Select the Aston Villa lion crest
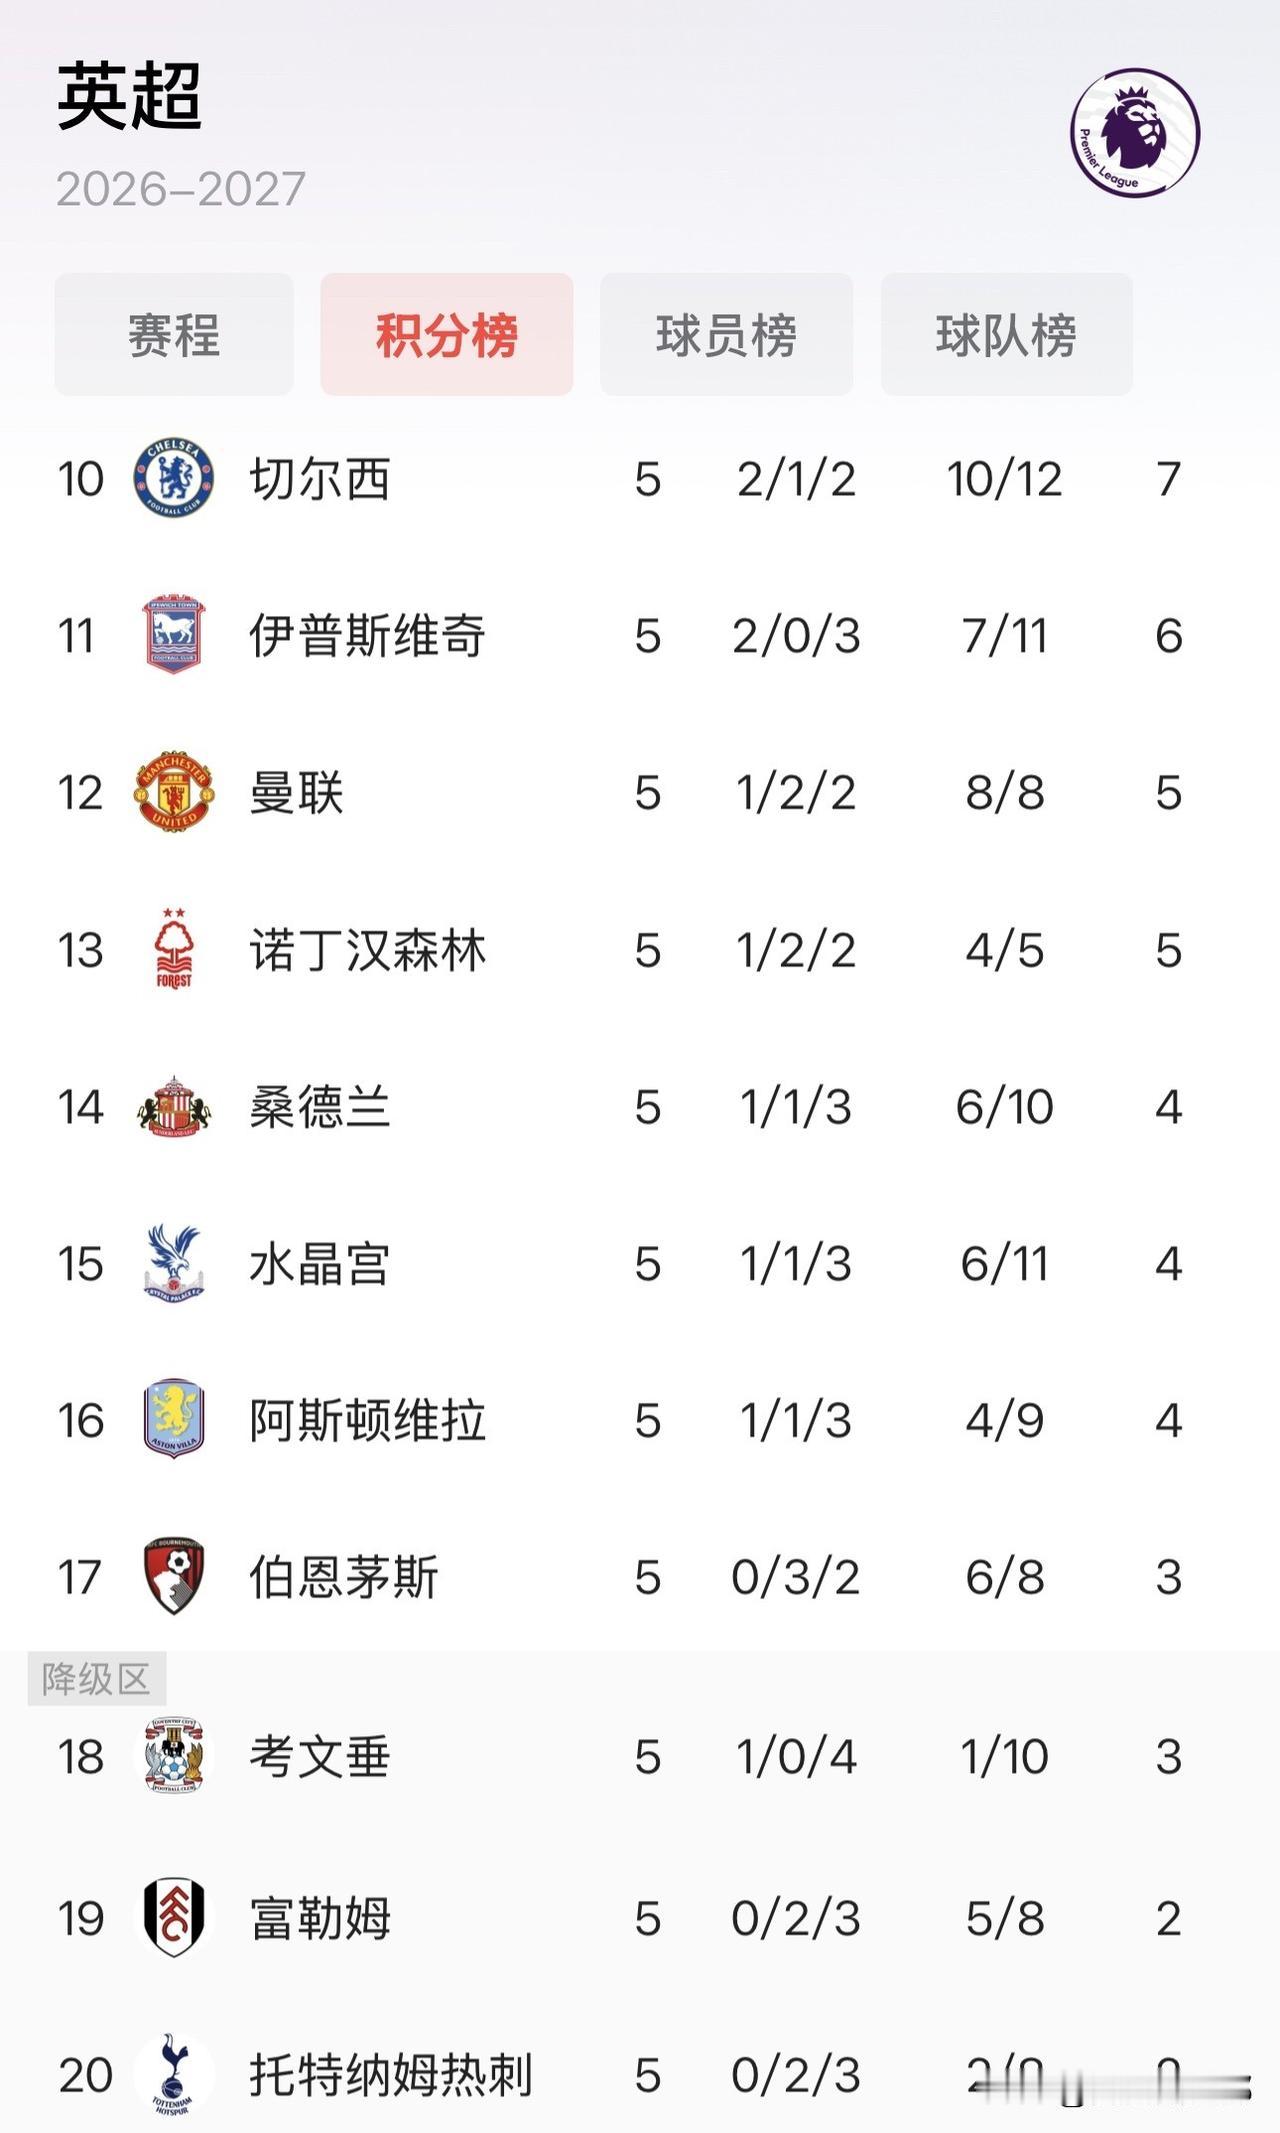The width and height of the screenshot is (1280, 2133). [174, 1419]
